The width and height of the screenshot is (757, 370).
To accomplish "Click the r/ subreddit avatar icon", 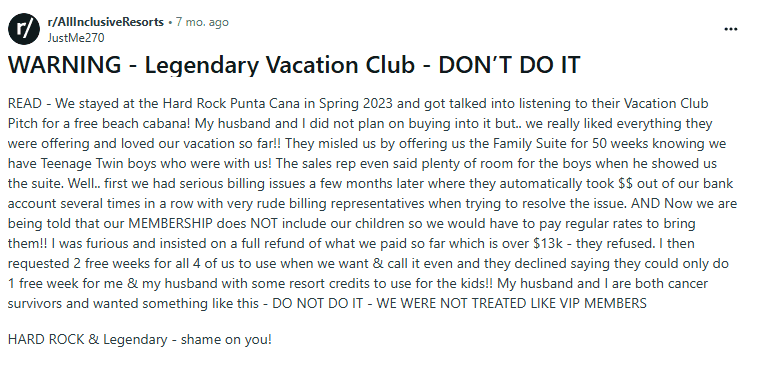I will click(24, 29).
